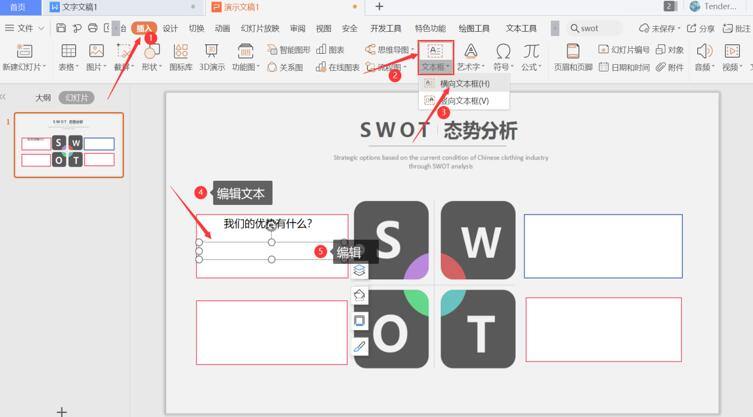The image size is (753, 417).
Task: Expand the 形状 shapes dropdown
Action: pyautogui.click(x=152, y=68)
